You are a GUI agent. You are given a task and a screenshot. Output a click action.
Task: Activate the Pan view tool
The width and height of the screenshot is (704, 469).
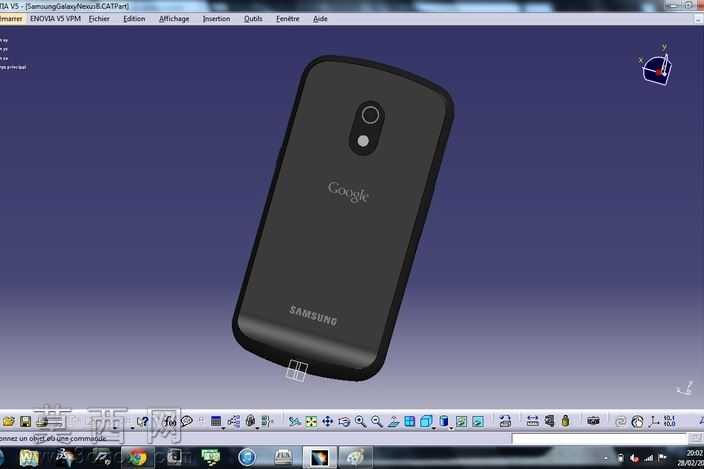coord(328,421)
